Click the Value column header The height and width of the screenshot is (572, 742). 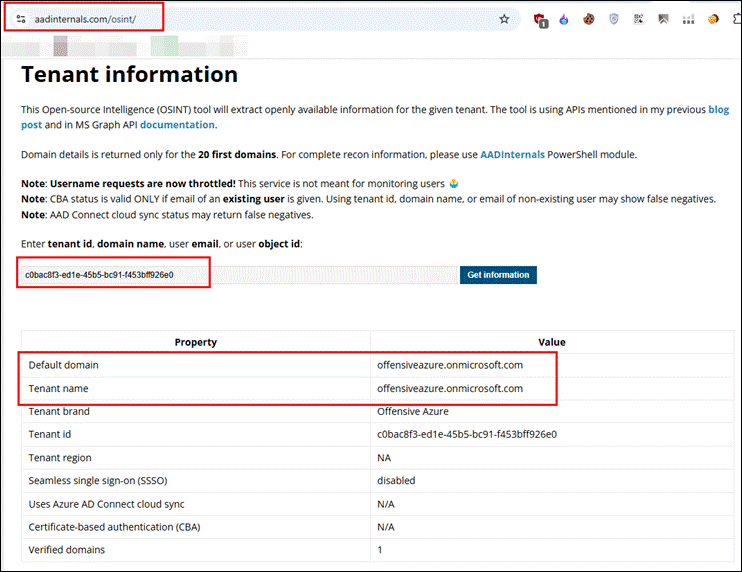(x=552, y=342)
